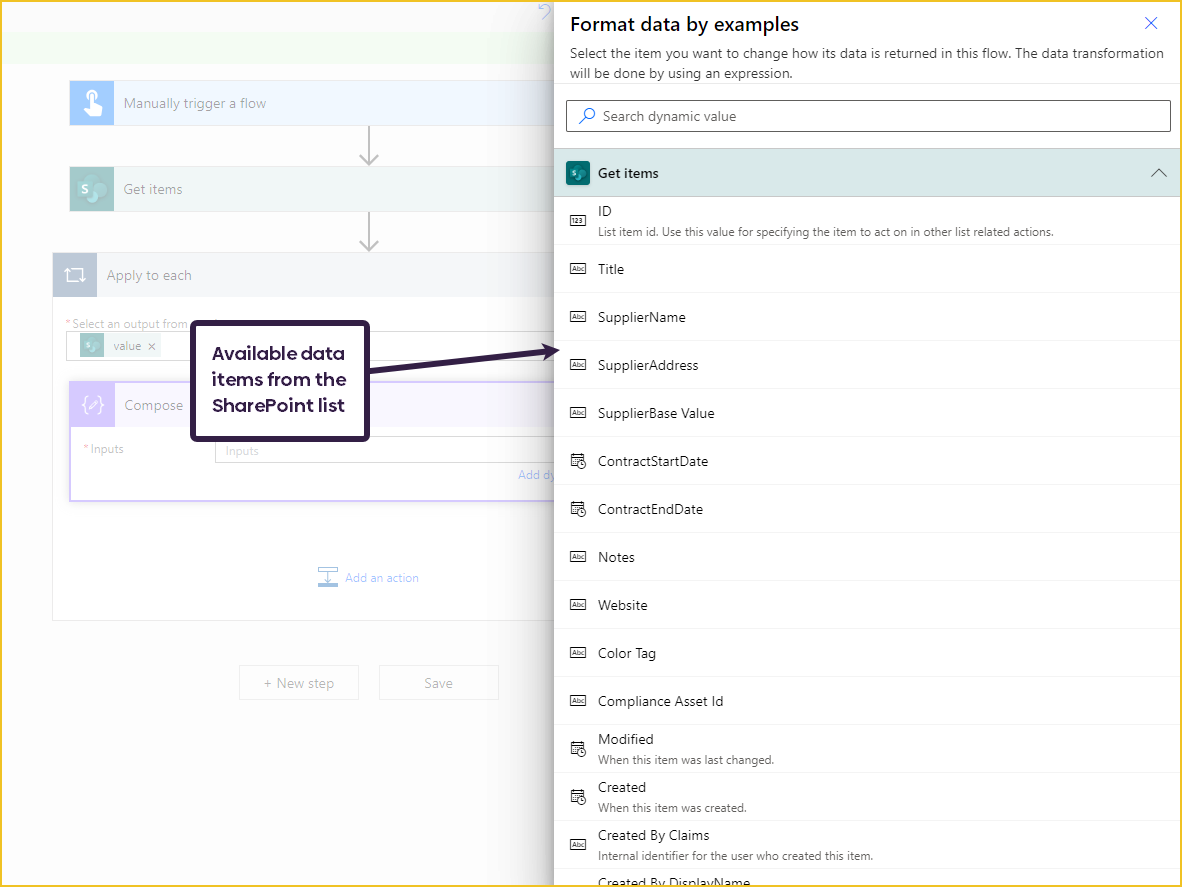
Task: Click the SupplierBase Value field icon
Action: [578, 413]
